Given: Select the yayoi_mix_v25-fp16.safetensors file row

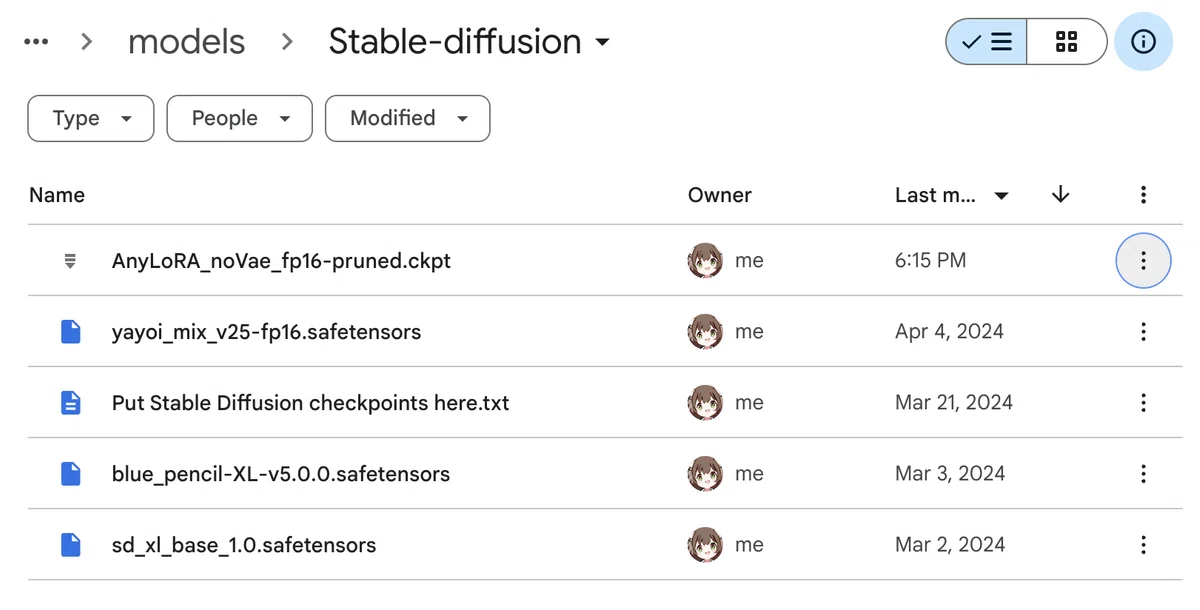Looking at the screenshot, I should tap(600, 332).
